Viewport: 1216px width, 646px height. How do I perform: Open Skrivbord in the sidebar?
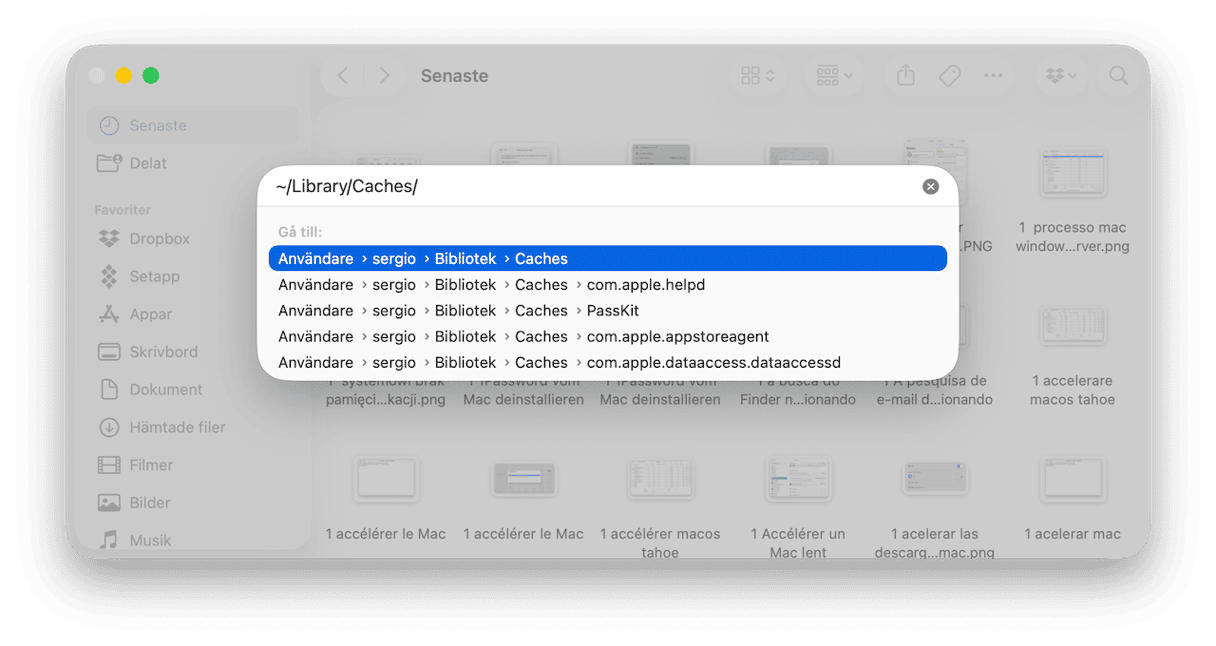[193, 352]
